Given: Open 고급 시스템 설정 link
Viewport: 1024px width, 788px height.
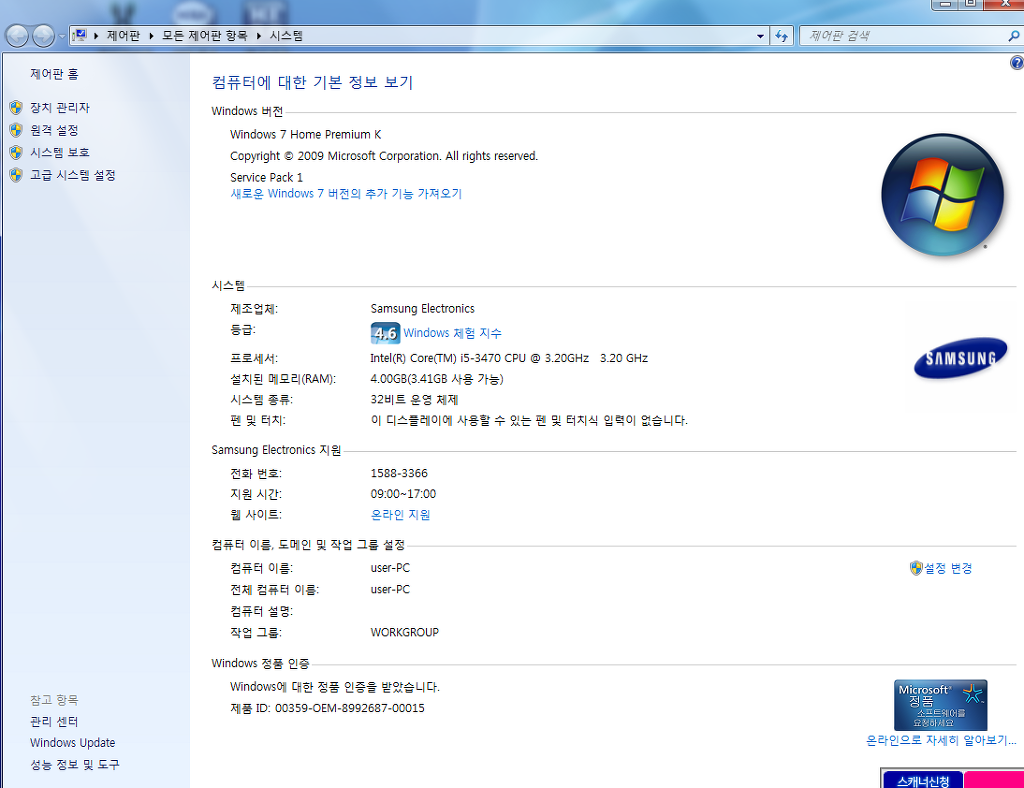Looking at the screenshot, I should (x=72, y=176).
